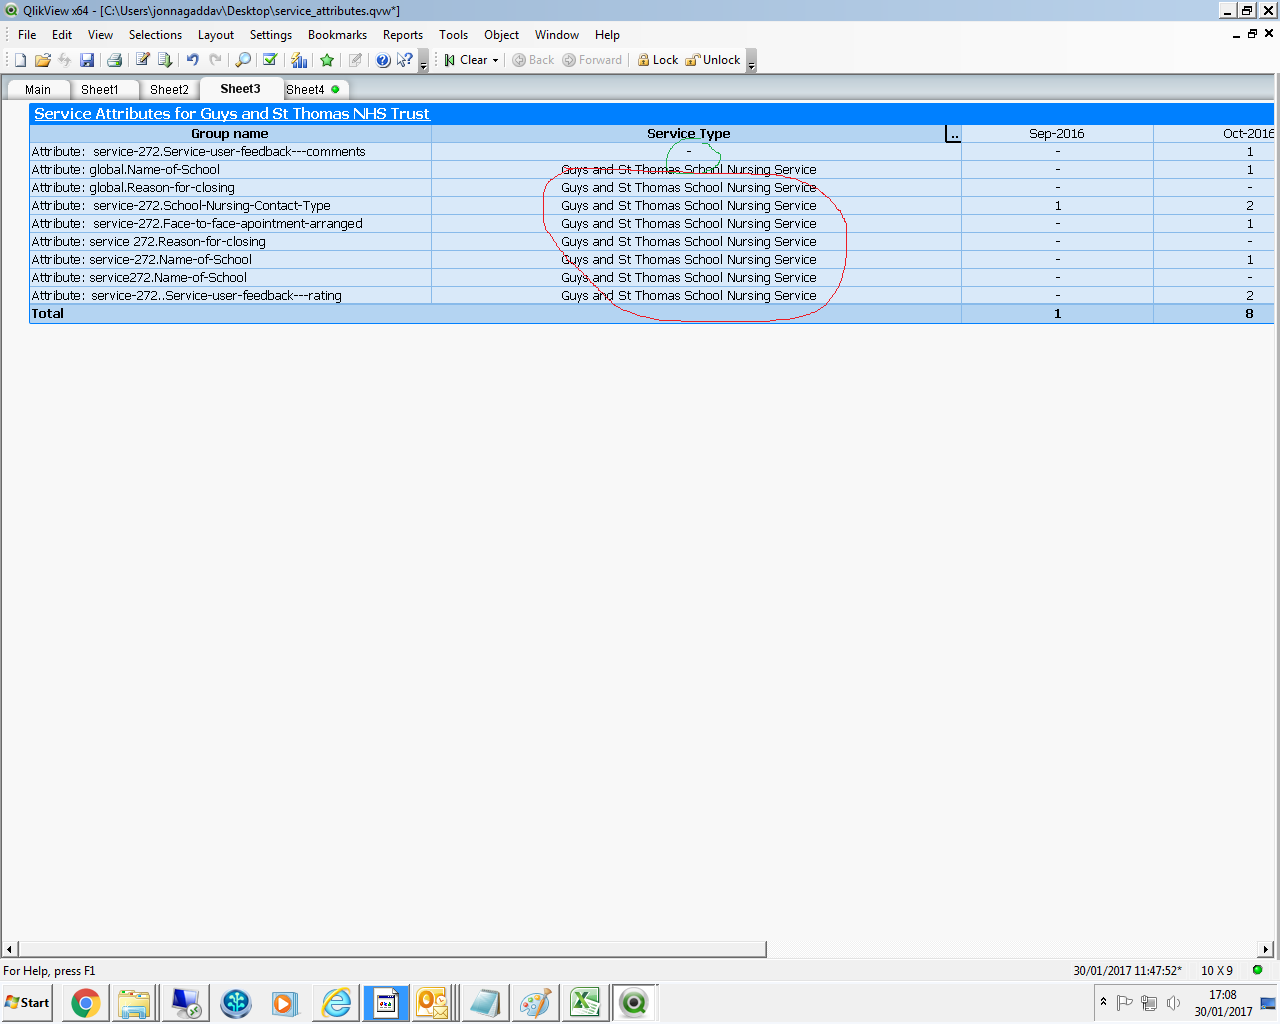Click the Total row label

(48, 314)
